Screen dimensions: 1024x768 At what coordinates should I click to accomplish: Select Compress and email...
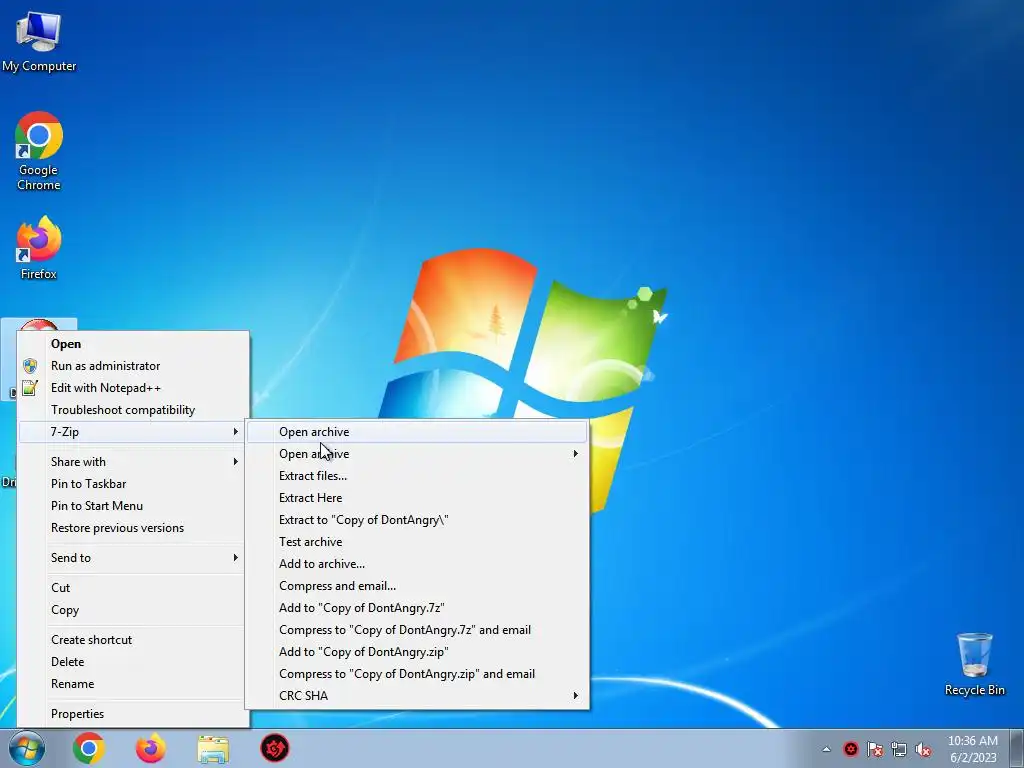pos(417,586)
